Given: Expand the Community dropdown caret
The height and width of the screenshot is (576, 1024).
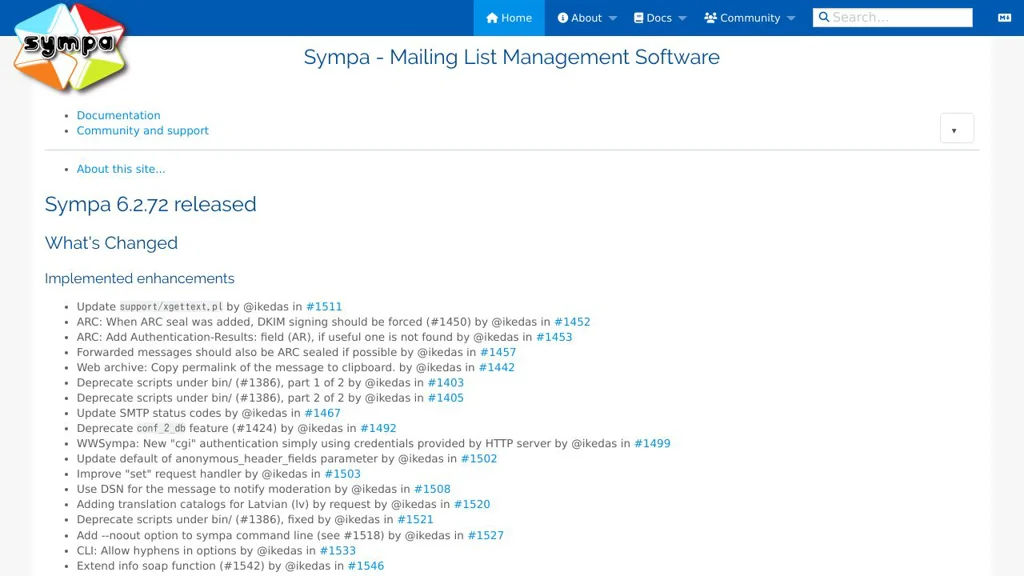Looking at the screenshot, I should tap(791, 18).
